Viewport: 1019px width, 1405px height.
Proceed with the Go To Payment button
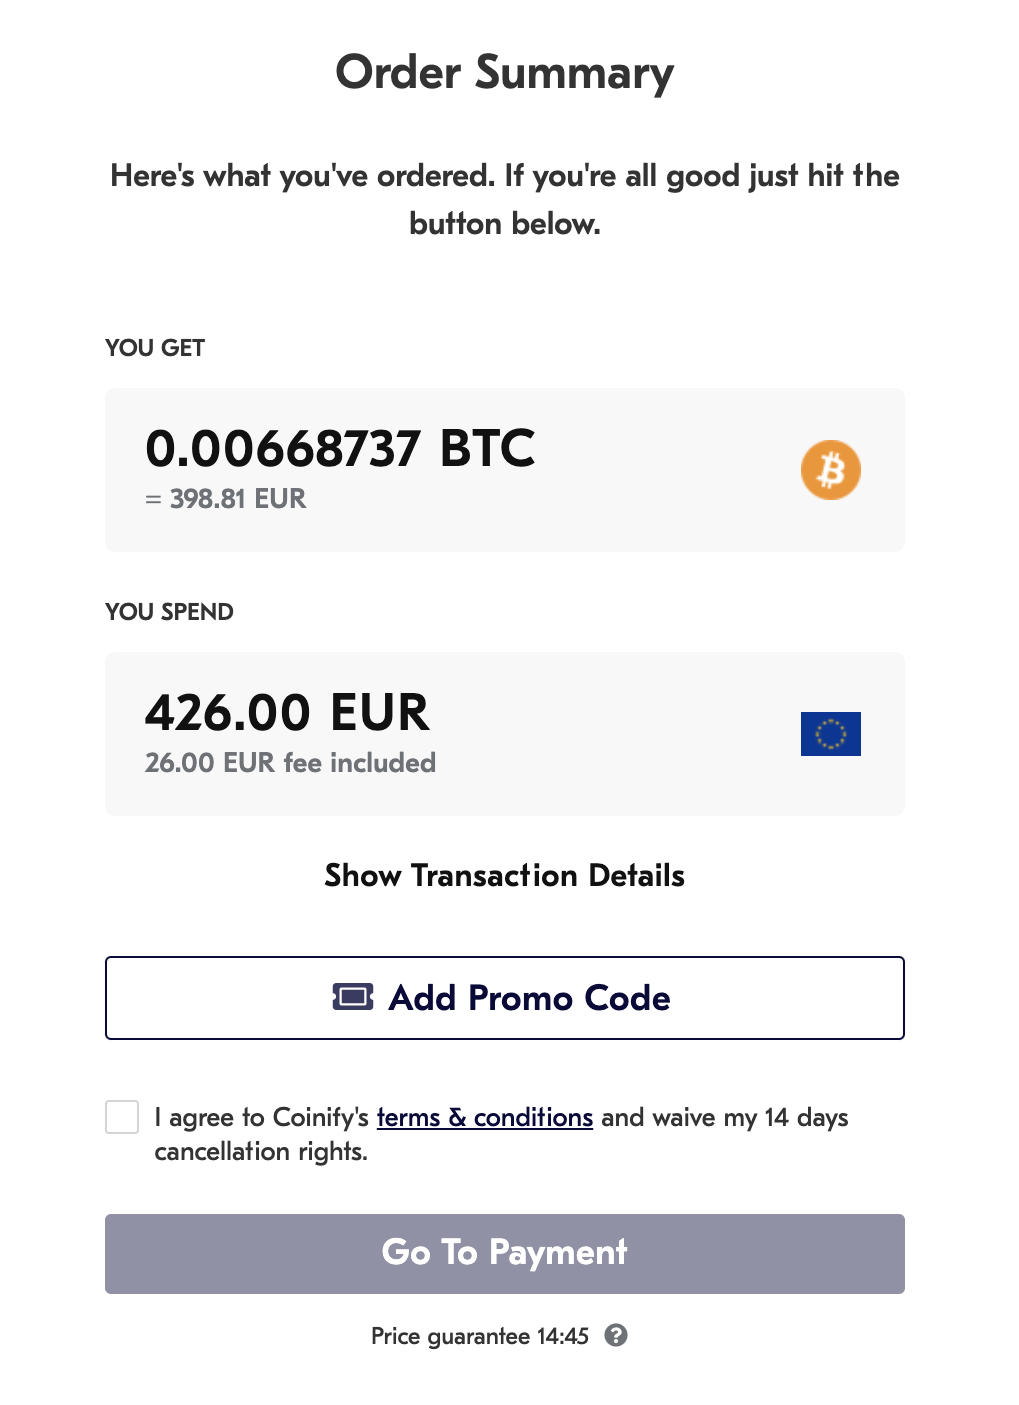point(504,1253)
